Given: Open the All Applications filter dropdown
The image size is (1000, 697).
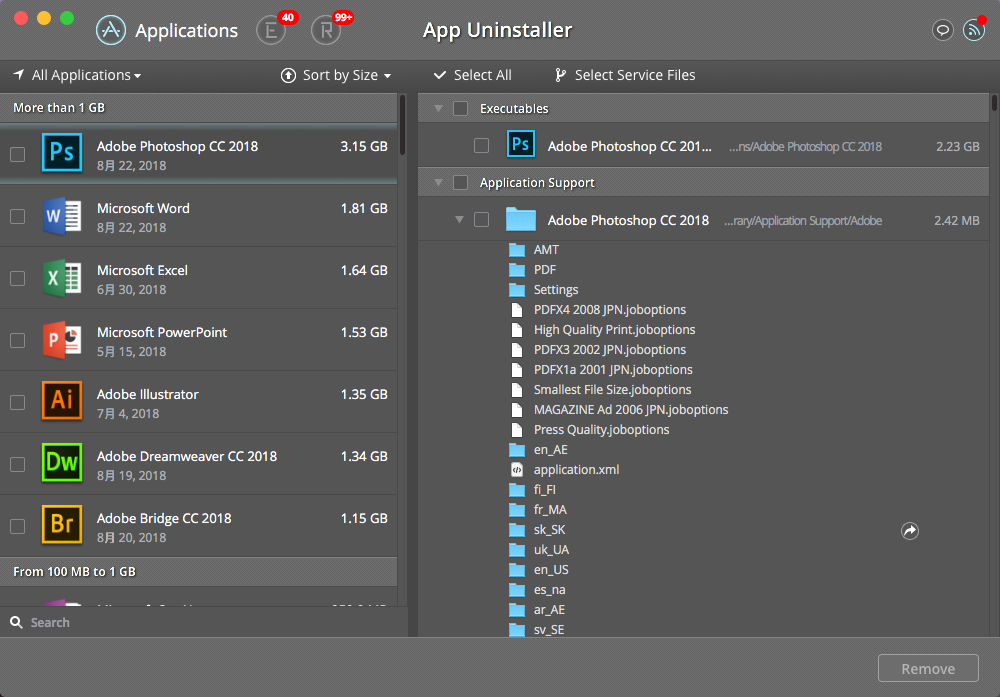Looking at the screenshot, I should (77, 75).
